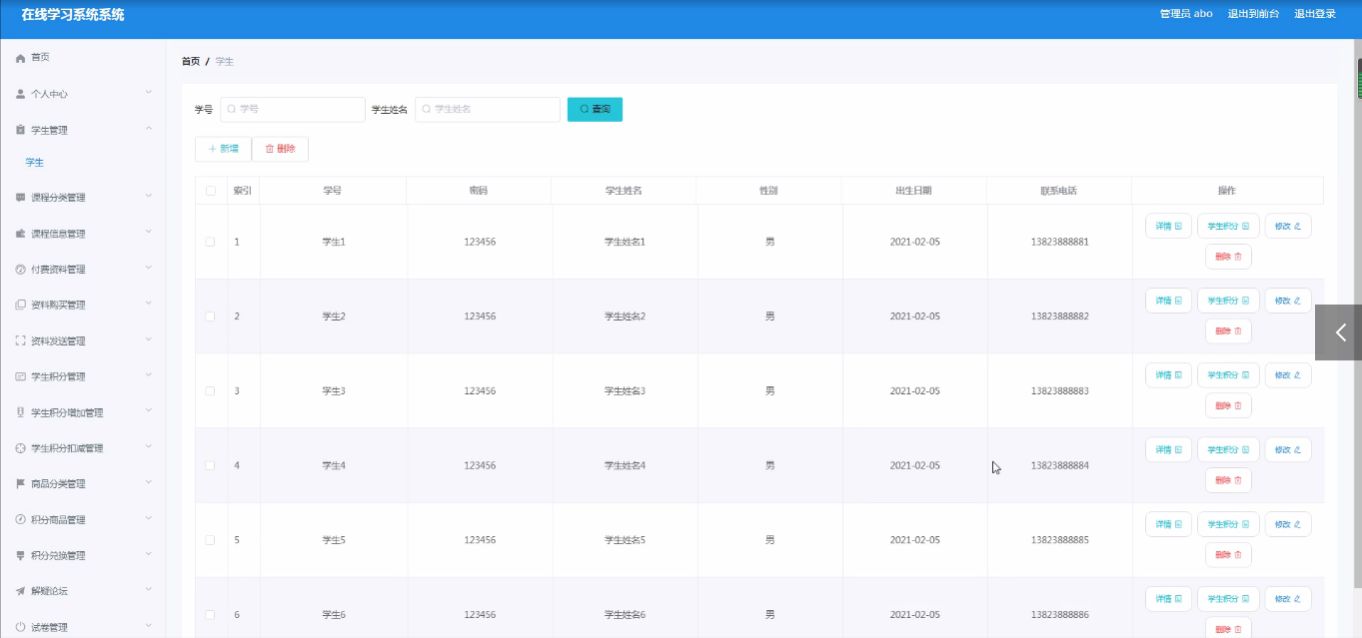
Task: Expand the 学生积分扣减管理 chevron
Action: point(148,447)
